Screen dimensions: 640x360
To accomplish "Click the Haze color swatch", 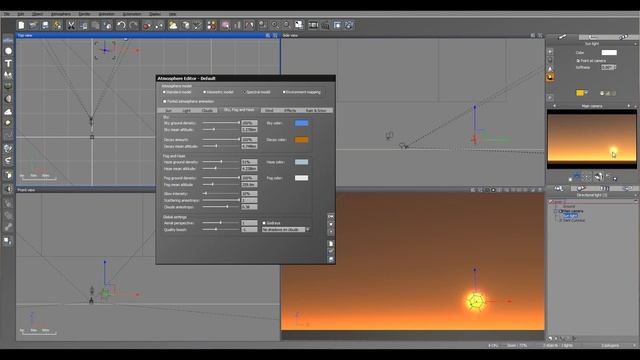I will (301, 162).
